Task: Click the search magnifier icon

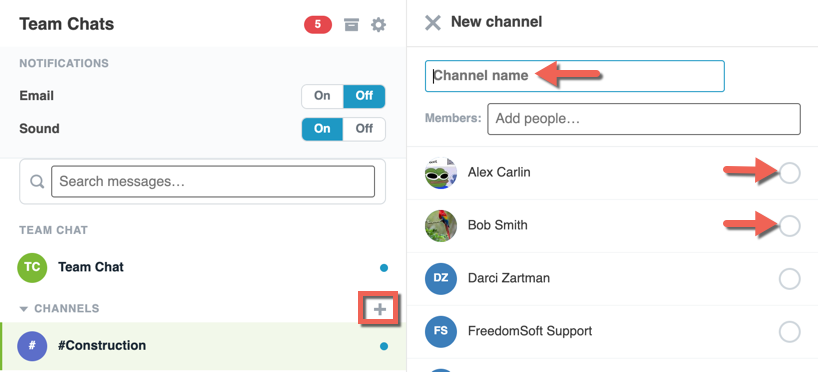Action: 37,182
